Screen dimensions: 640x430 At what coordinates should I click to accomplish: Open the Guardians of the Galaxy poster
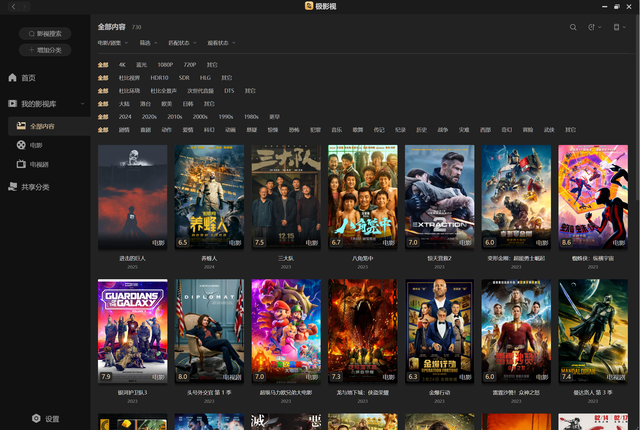click(132, 331)
